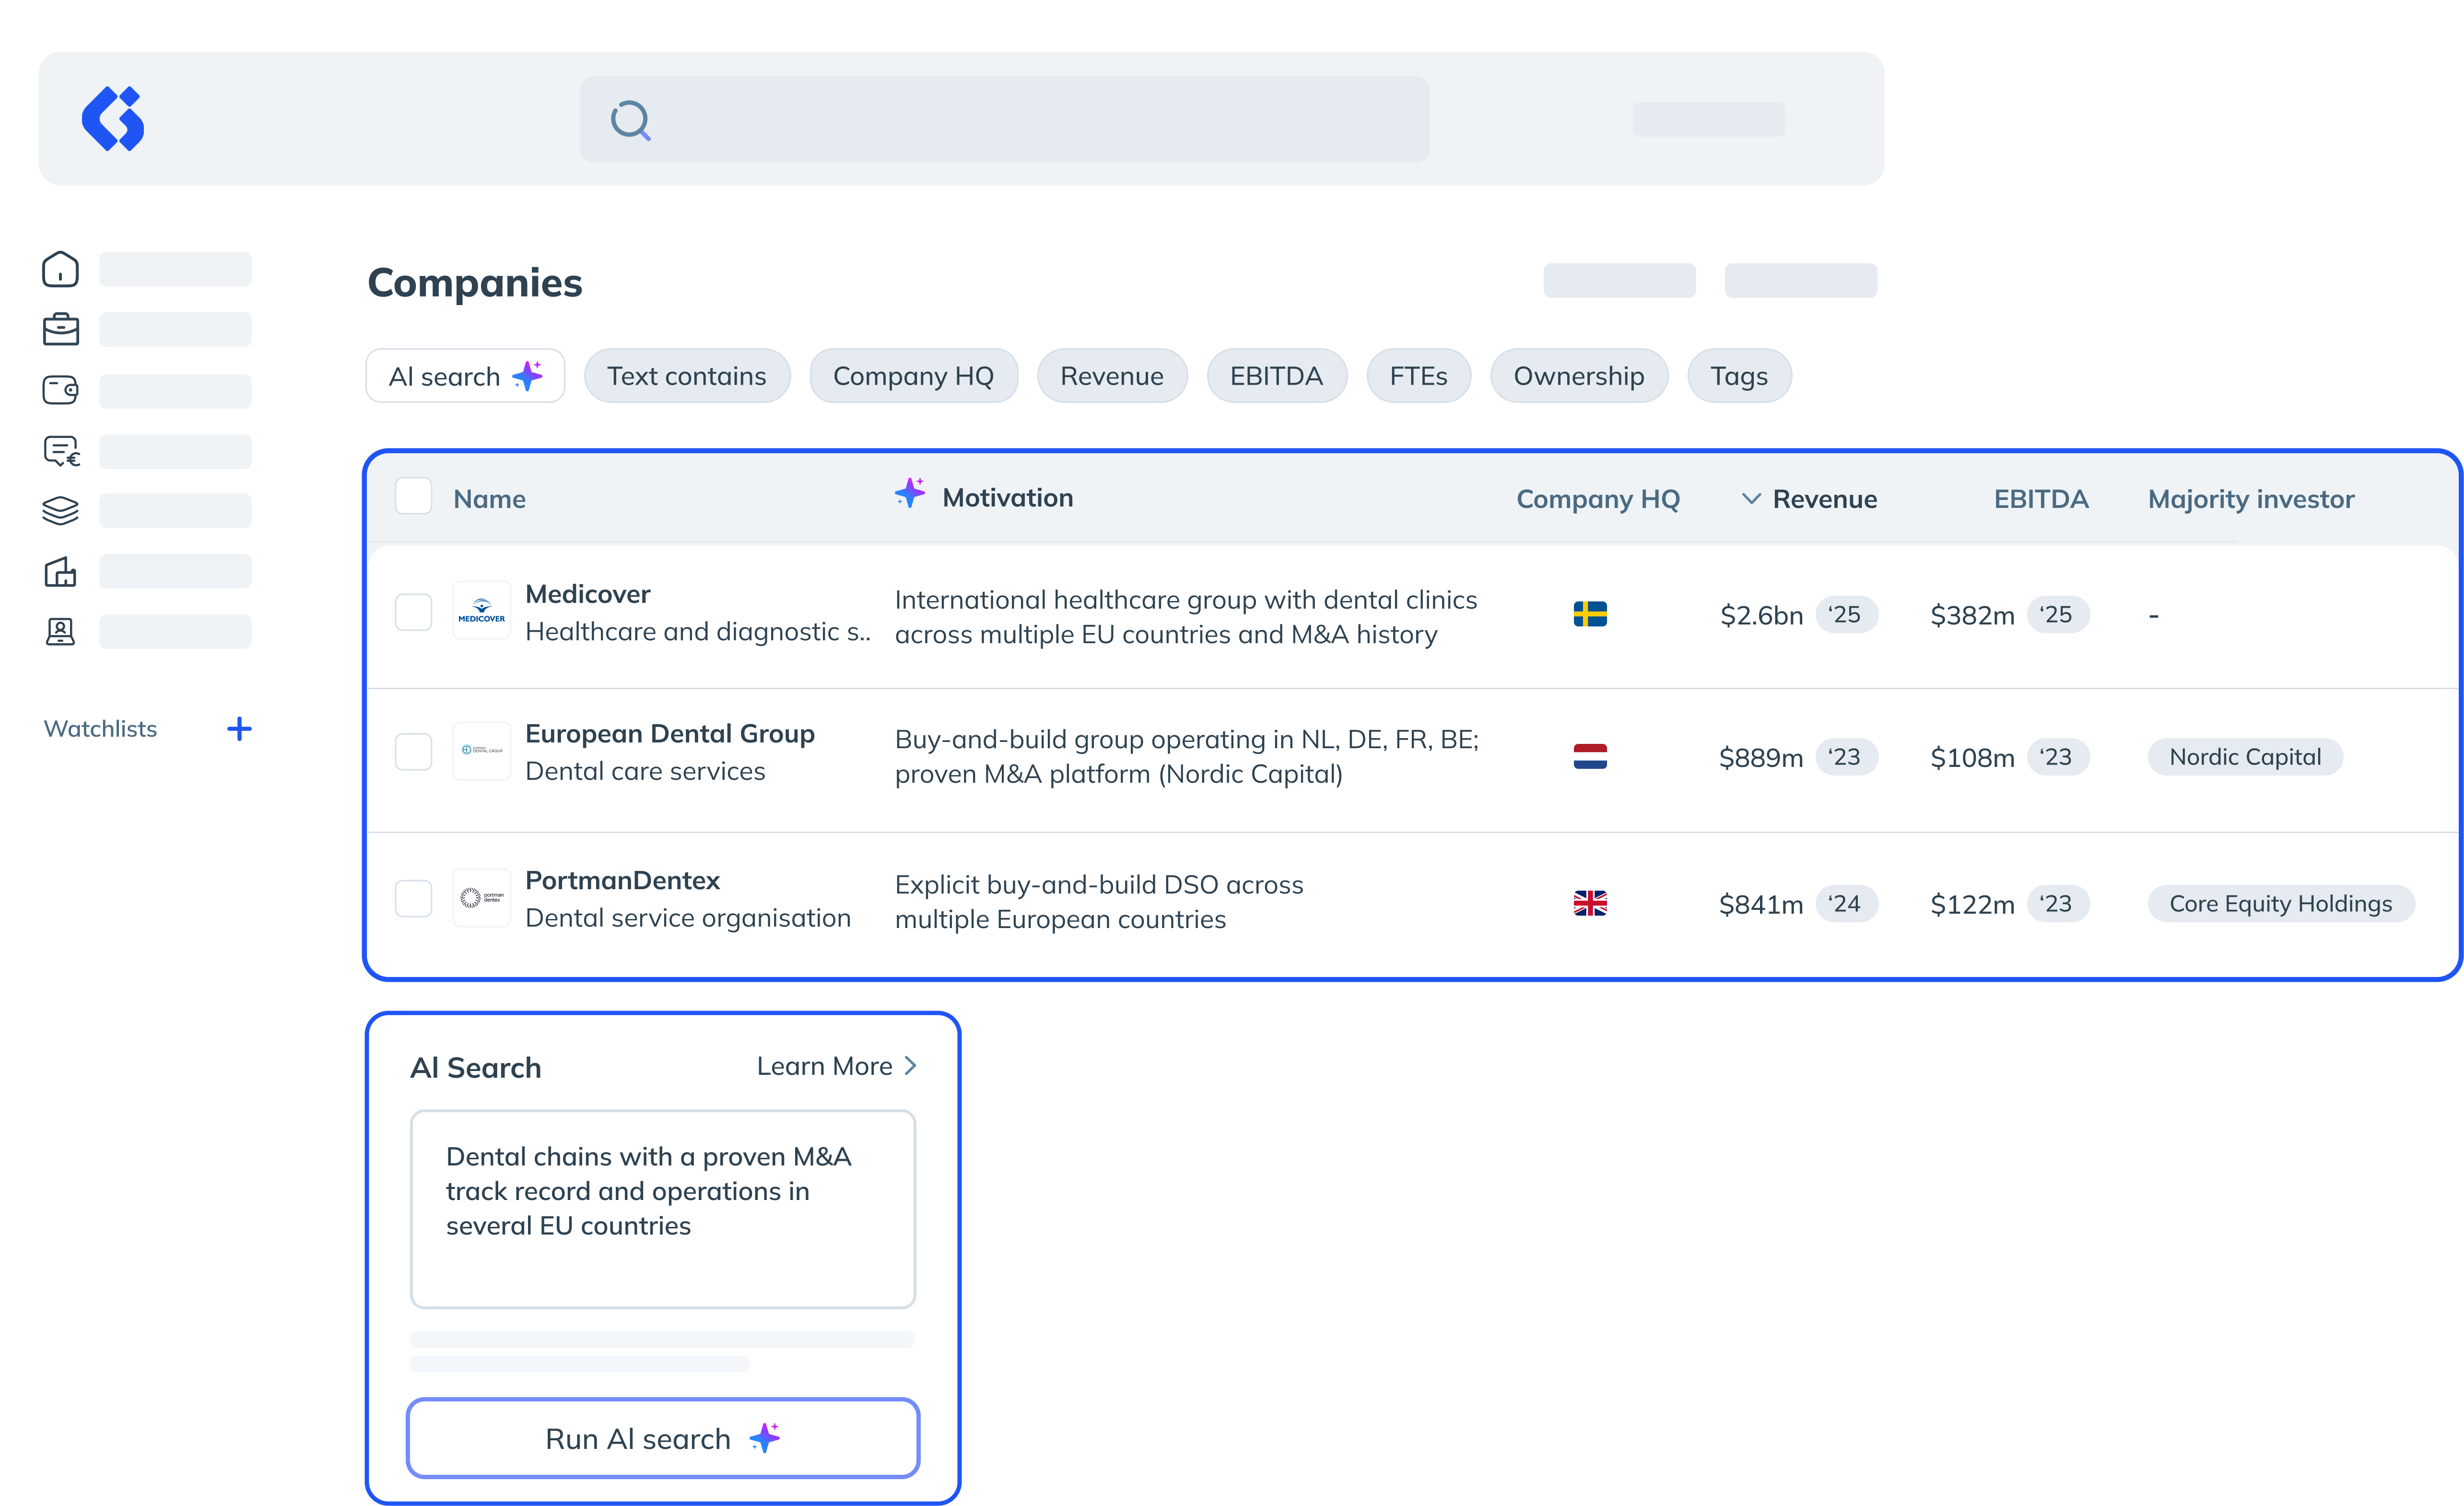Click the euro chat icon in sidebar
The image size is (2464, 1506).
pyautogui.click(x=60, y=451)
